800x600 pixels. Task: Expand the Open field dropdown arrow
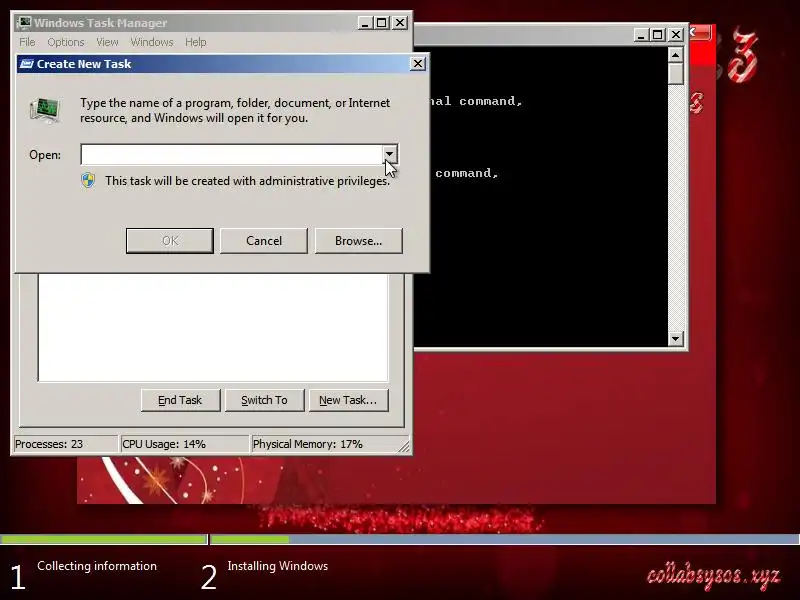tap(389, 154)
